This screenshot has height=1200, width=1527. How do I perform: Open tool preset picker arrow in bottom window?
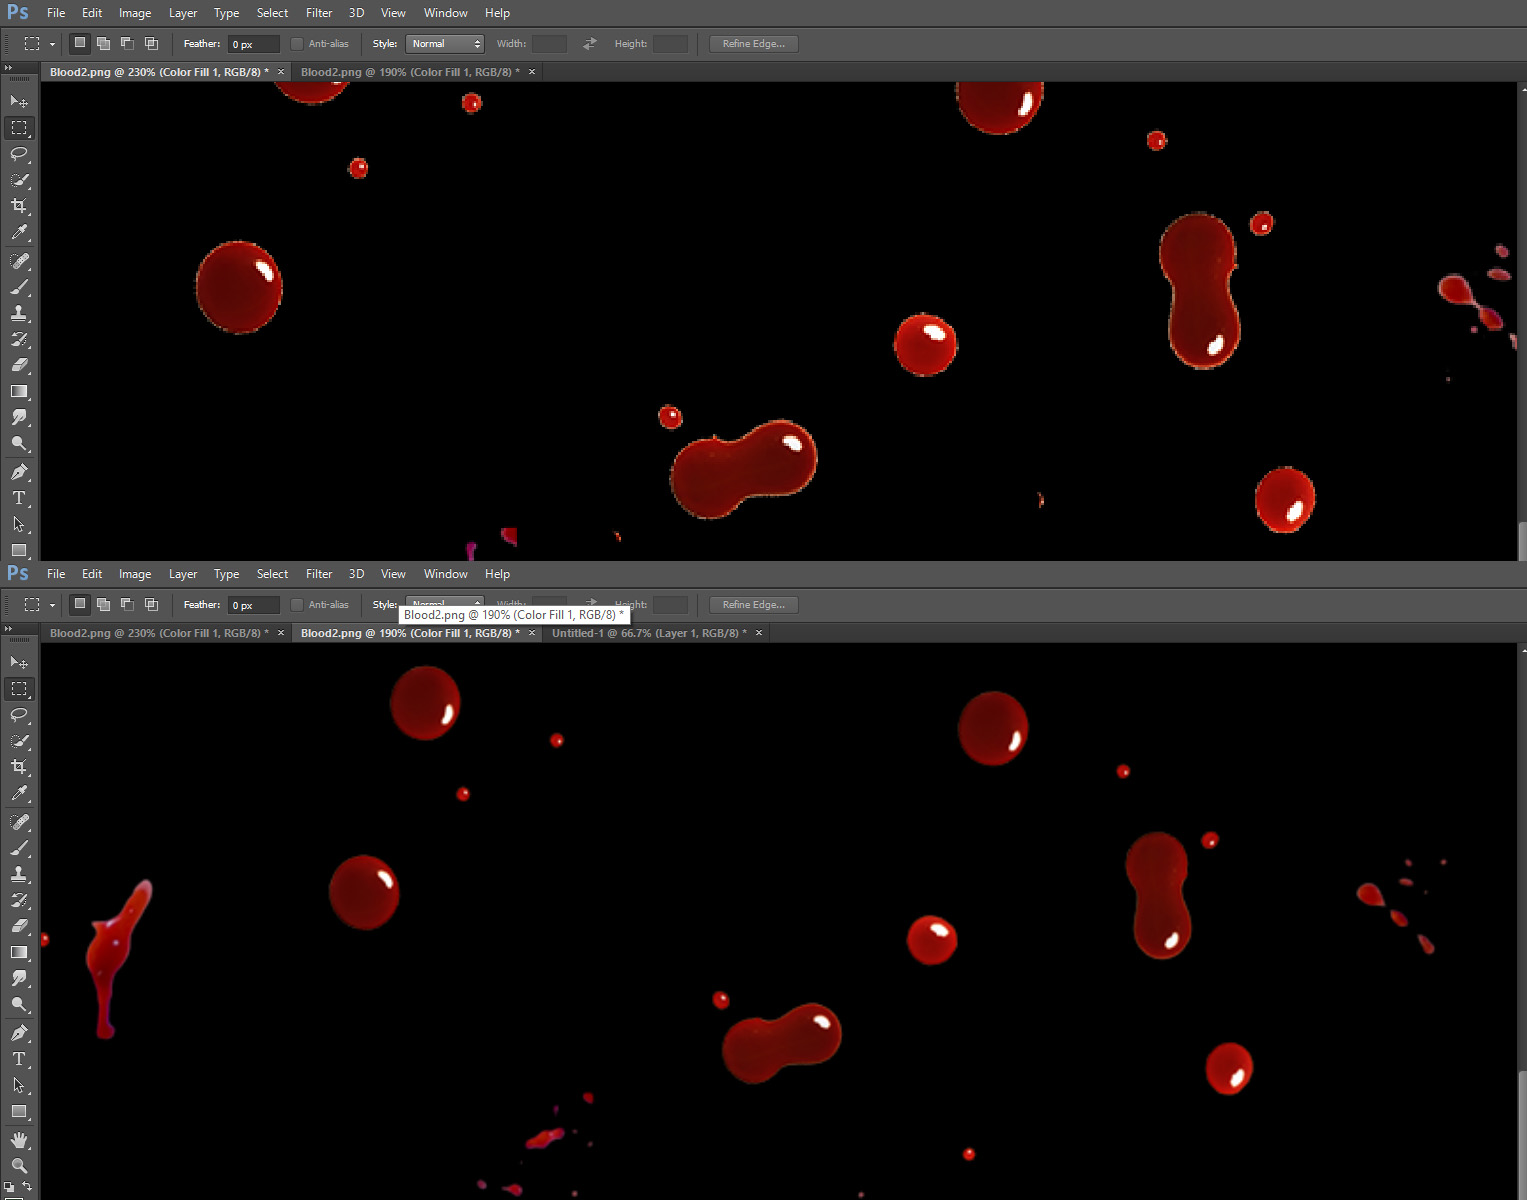click(x=52, y=605)
